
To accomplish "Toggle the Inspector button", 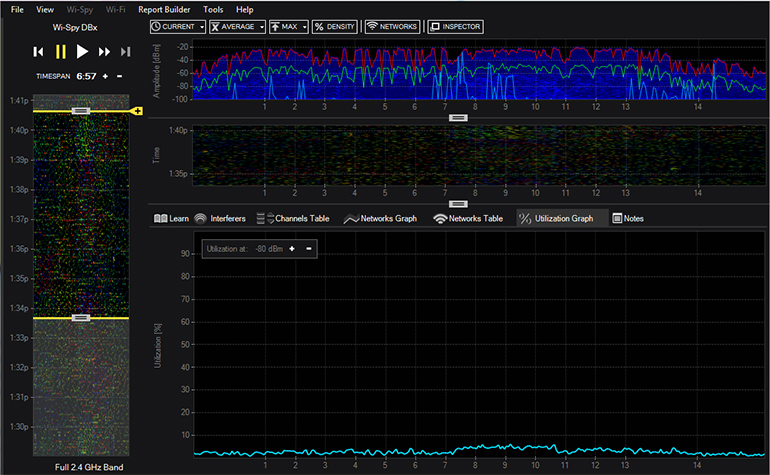I will point(456,27).
